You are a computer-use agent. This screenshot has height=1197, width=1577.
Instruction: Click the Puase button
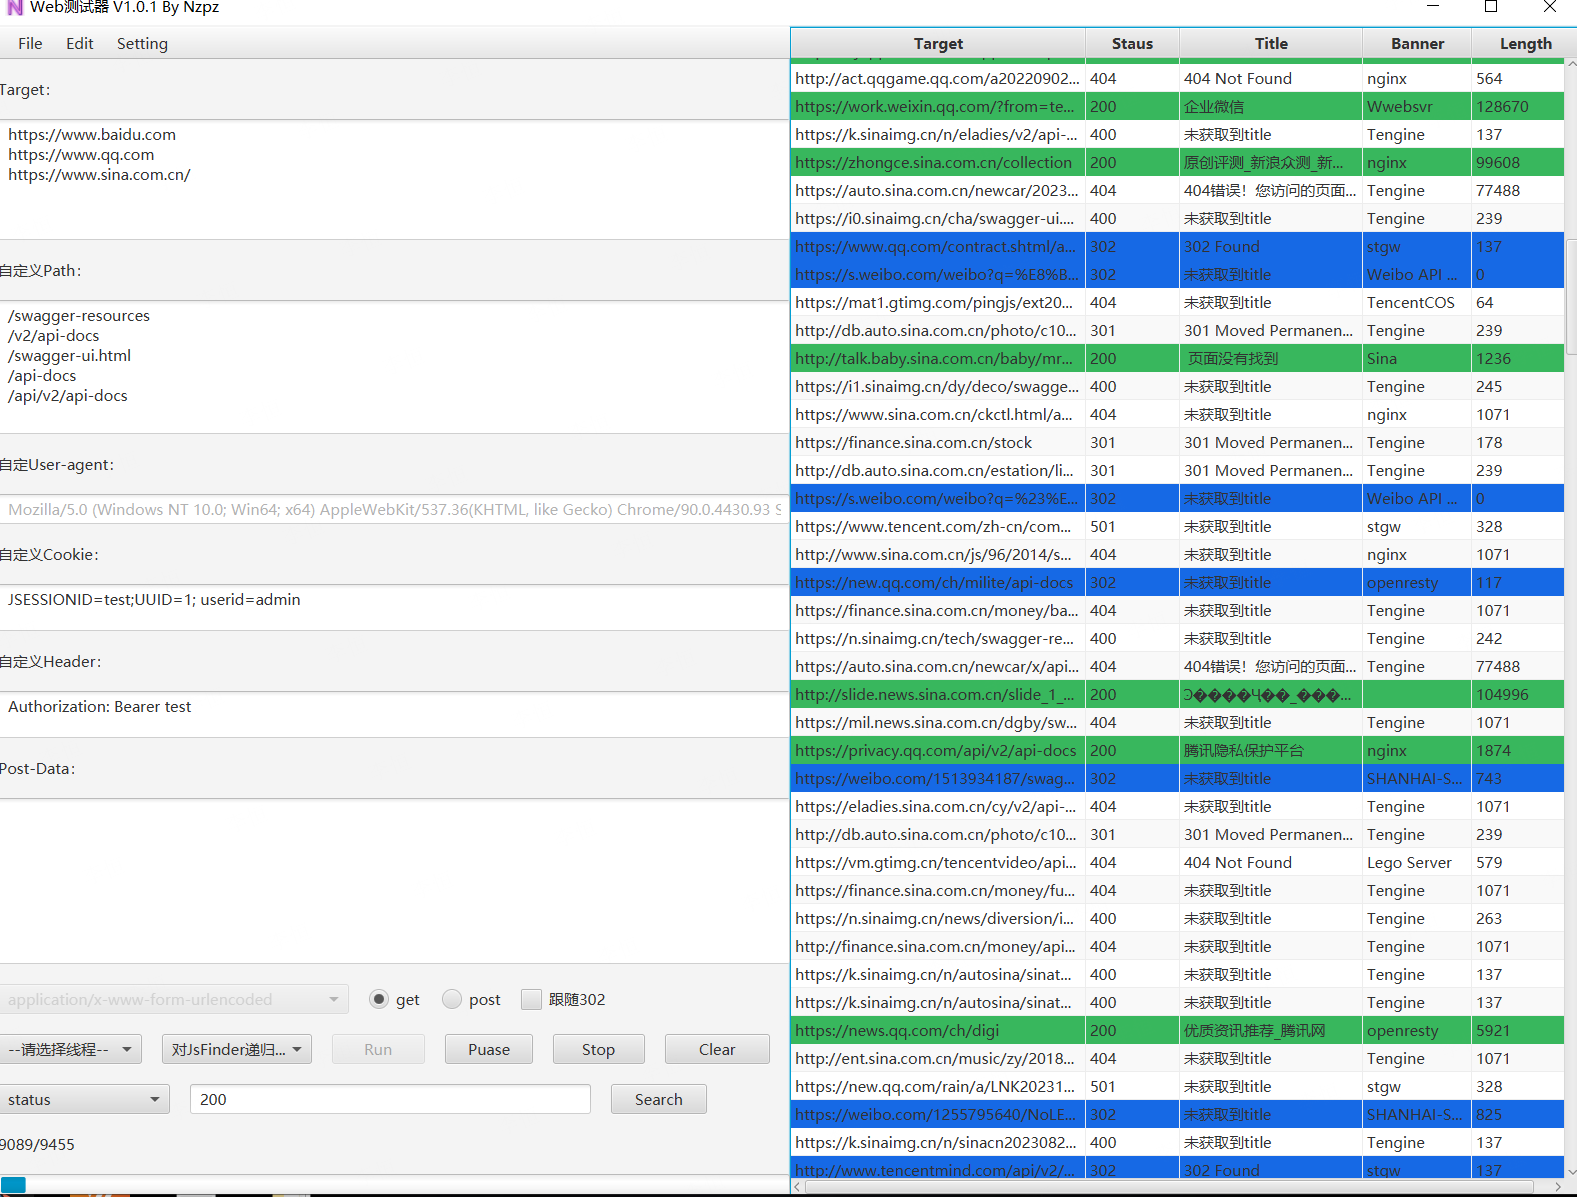point(489,1049)
